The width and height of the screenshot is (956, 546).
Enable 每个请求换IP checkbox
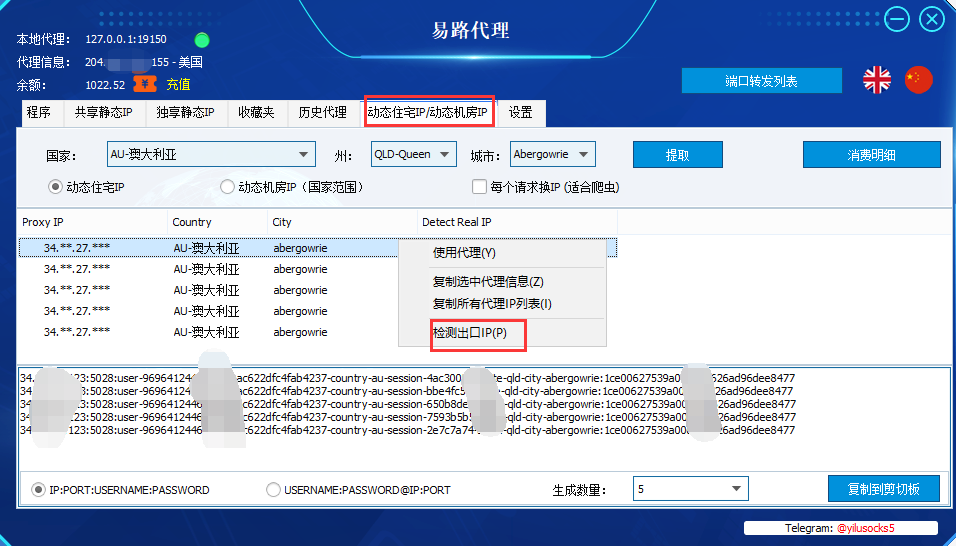pyautogui.click(x=479, y=186)
